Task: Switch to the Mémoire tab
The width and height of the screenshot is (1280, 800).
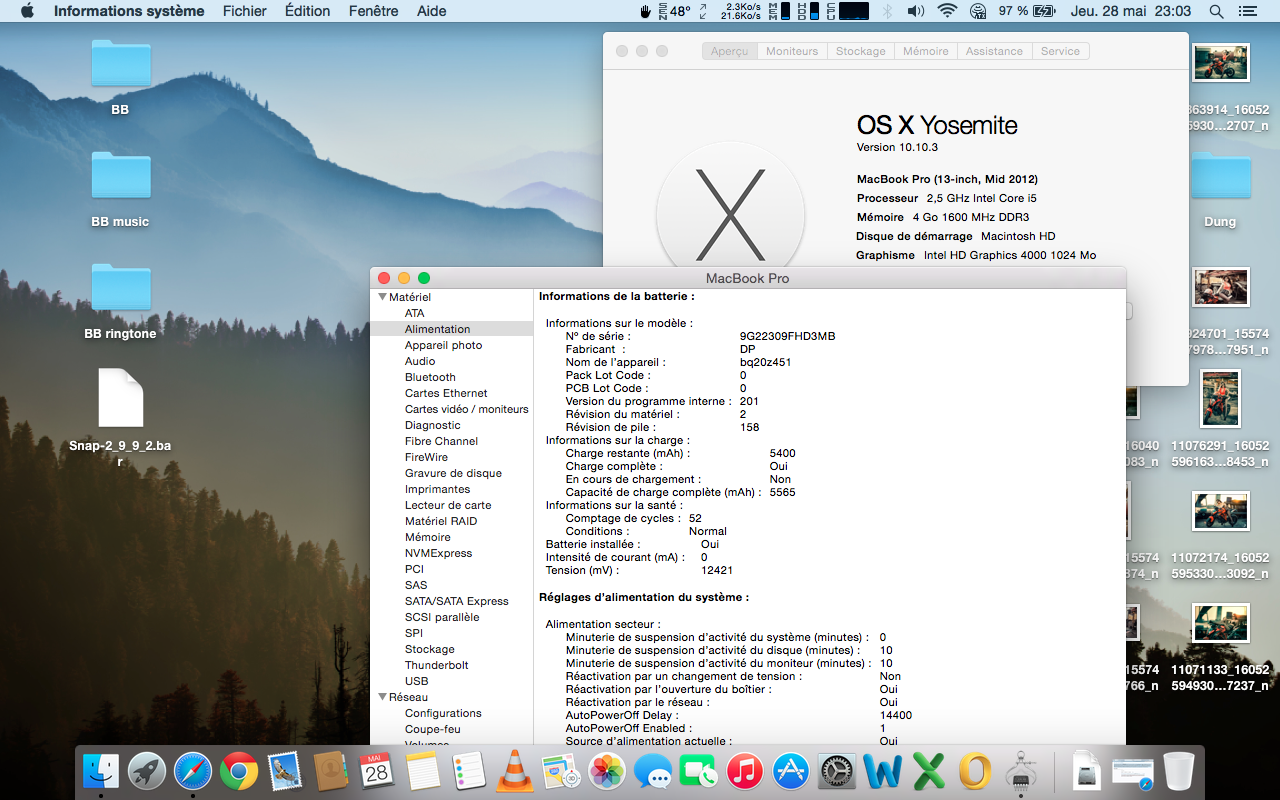Action: click(x=926, y=51)
